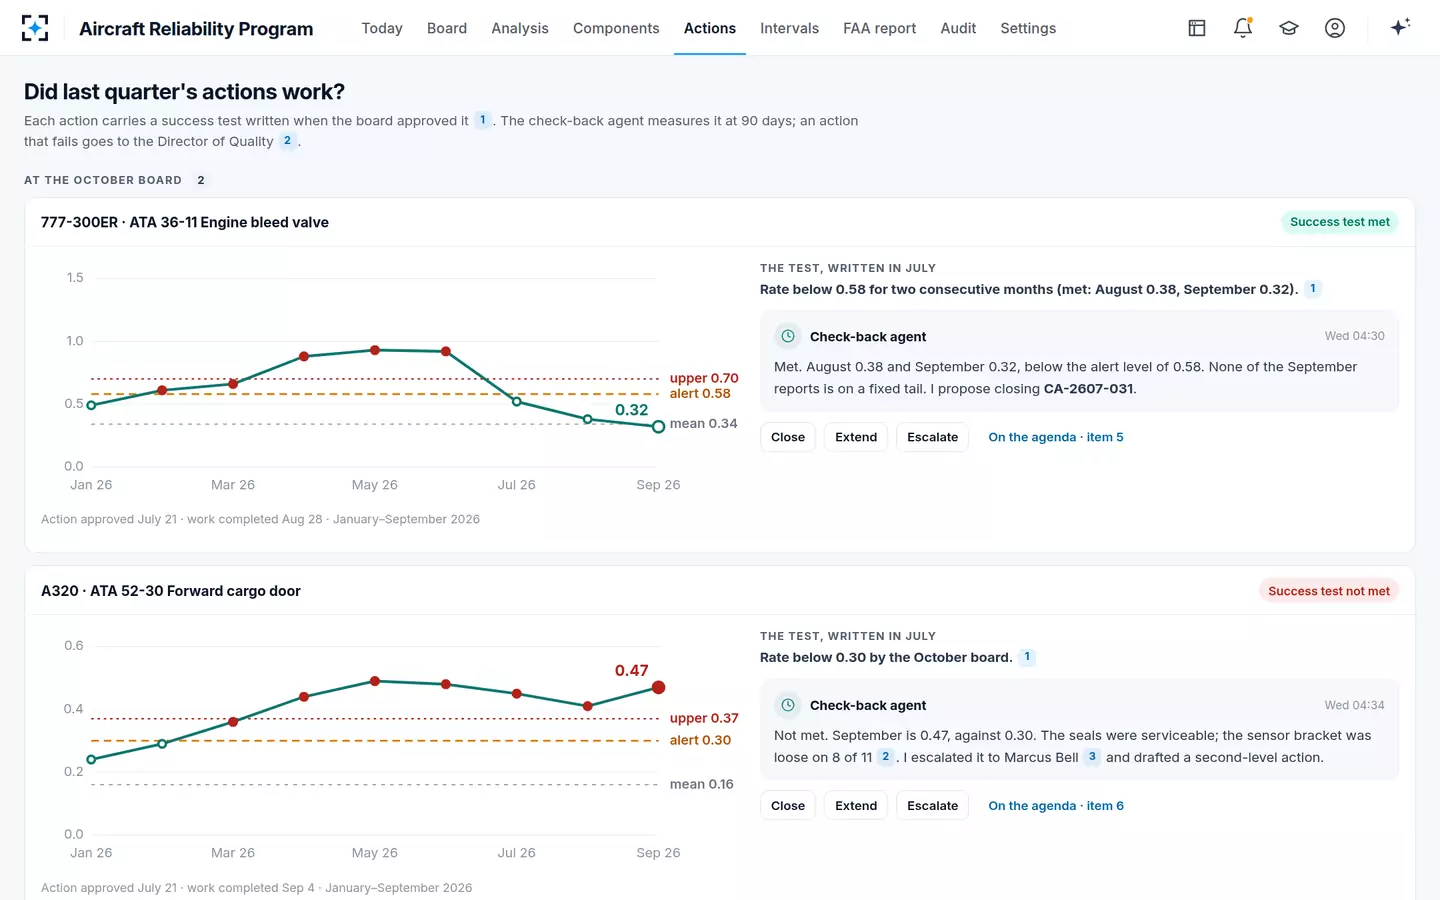Open the notifications bell
Screen dimensions: 1440x900
[x=1243, y=28]
